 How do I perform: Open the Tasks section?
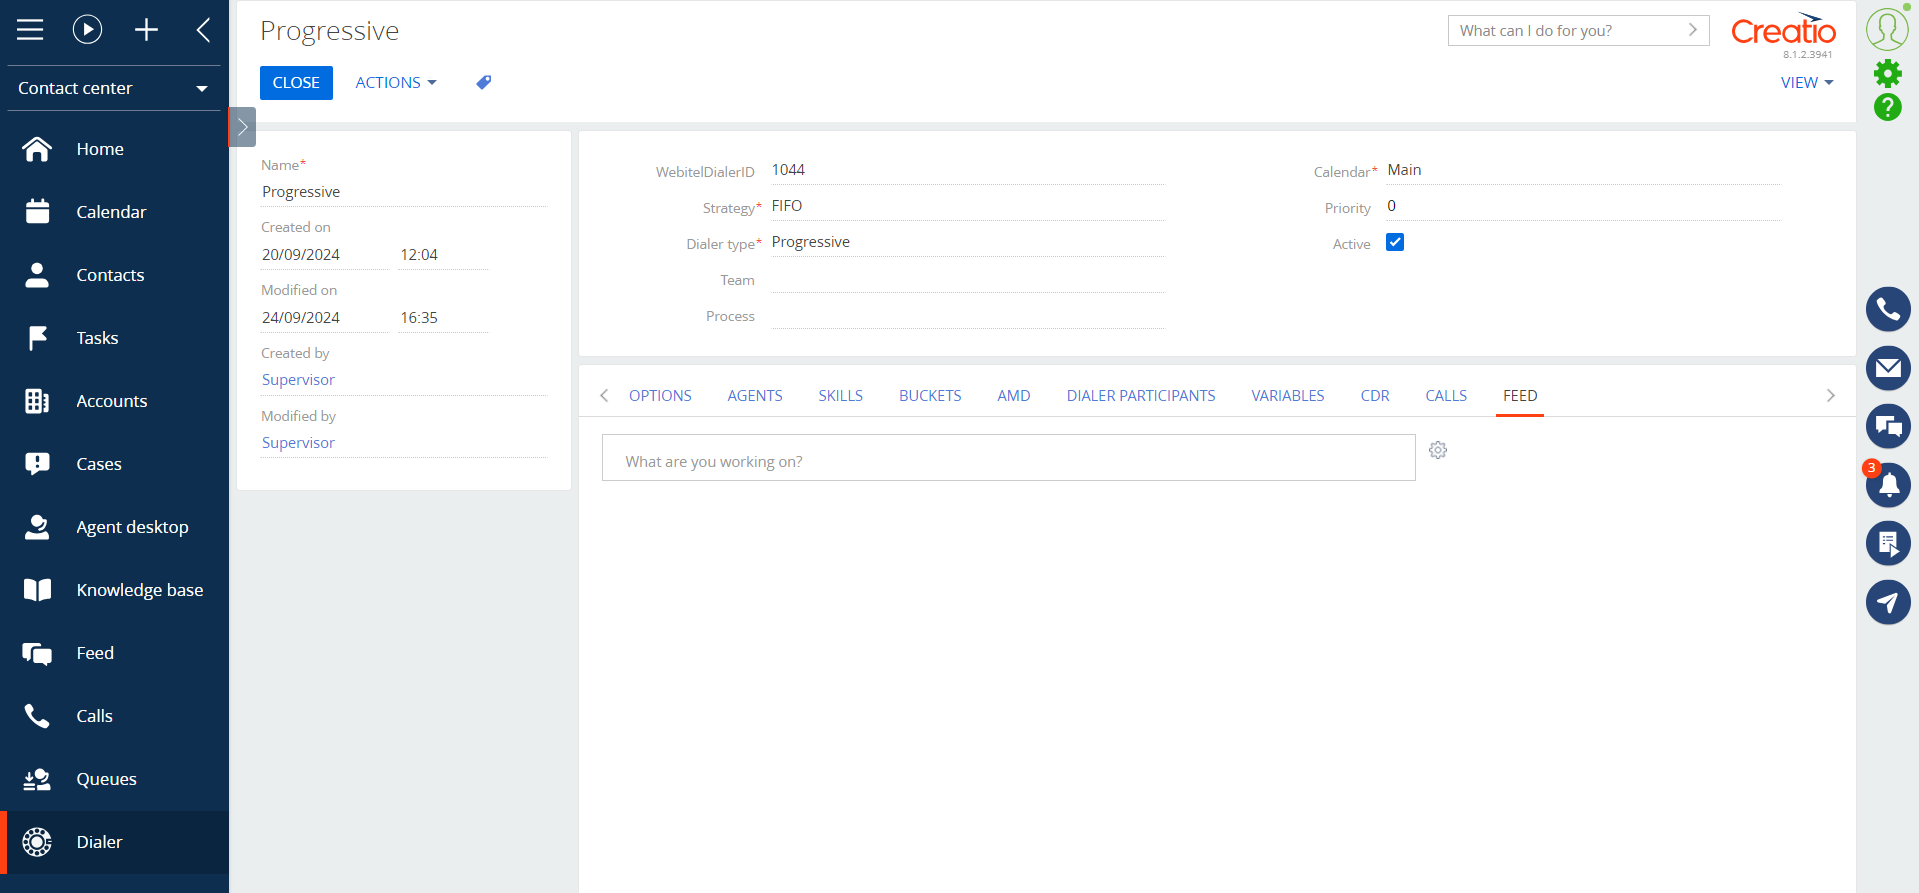click(114, 338)
